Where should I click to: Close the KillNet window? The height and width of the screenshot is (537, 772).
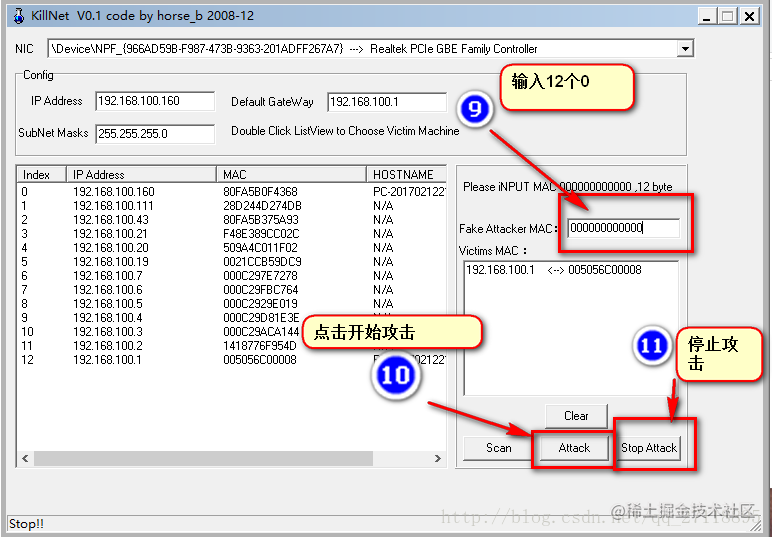tap(749, 16)
